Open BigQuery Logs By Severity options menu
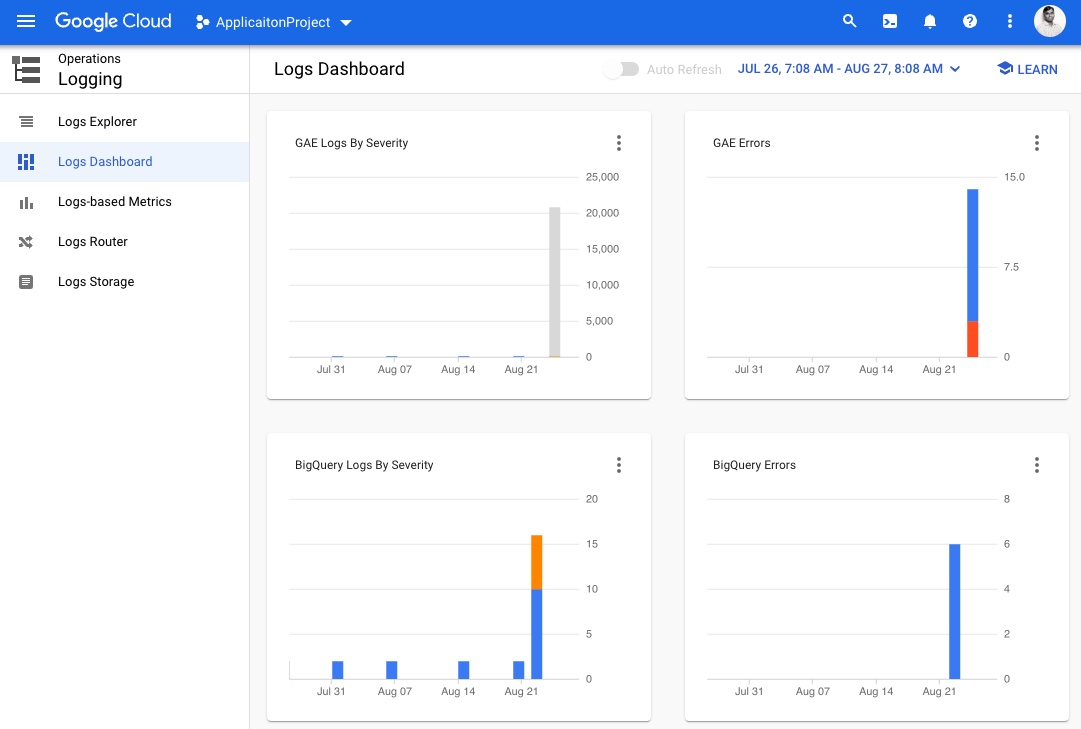This screenshot has height=729, width=1081. pyautogui.click(x=618, y=465)
